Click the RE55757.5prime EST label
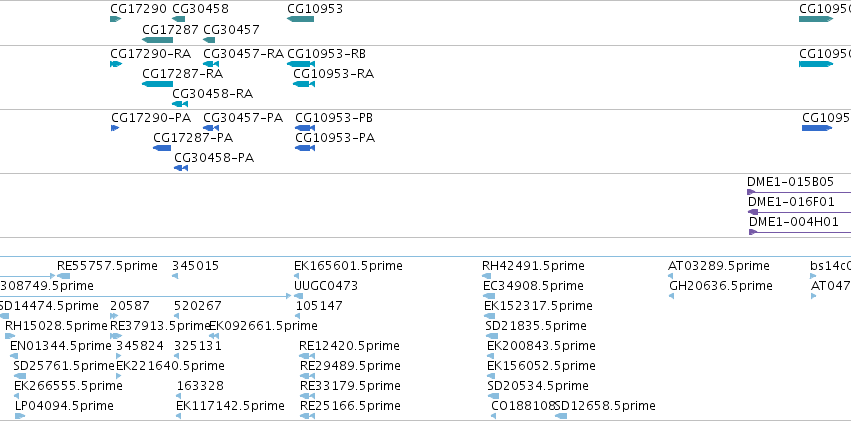Image resolution: width=851 pixels, height=421 pixels. click(x=107, y=266)
